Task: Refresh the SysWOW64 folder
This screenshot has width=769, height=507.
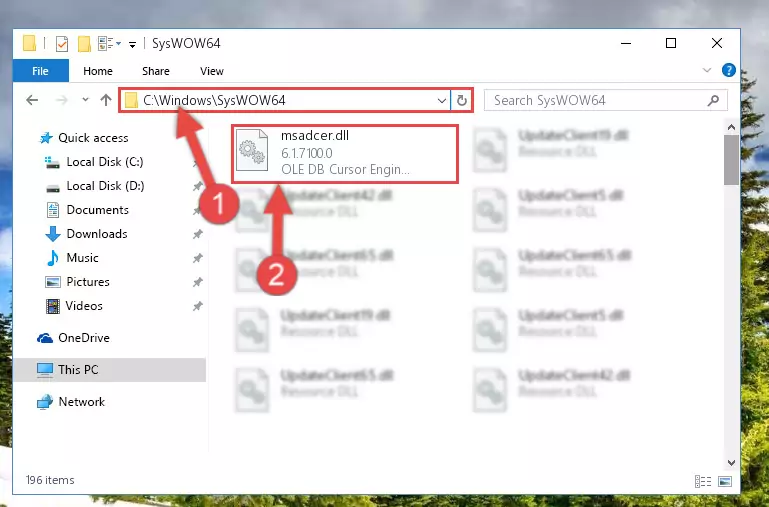Action: click(x=461, y=101)
